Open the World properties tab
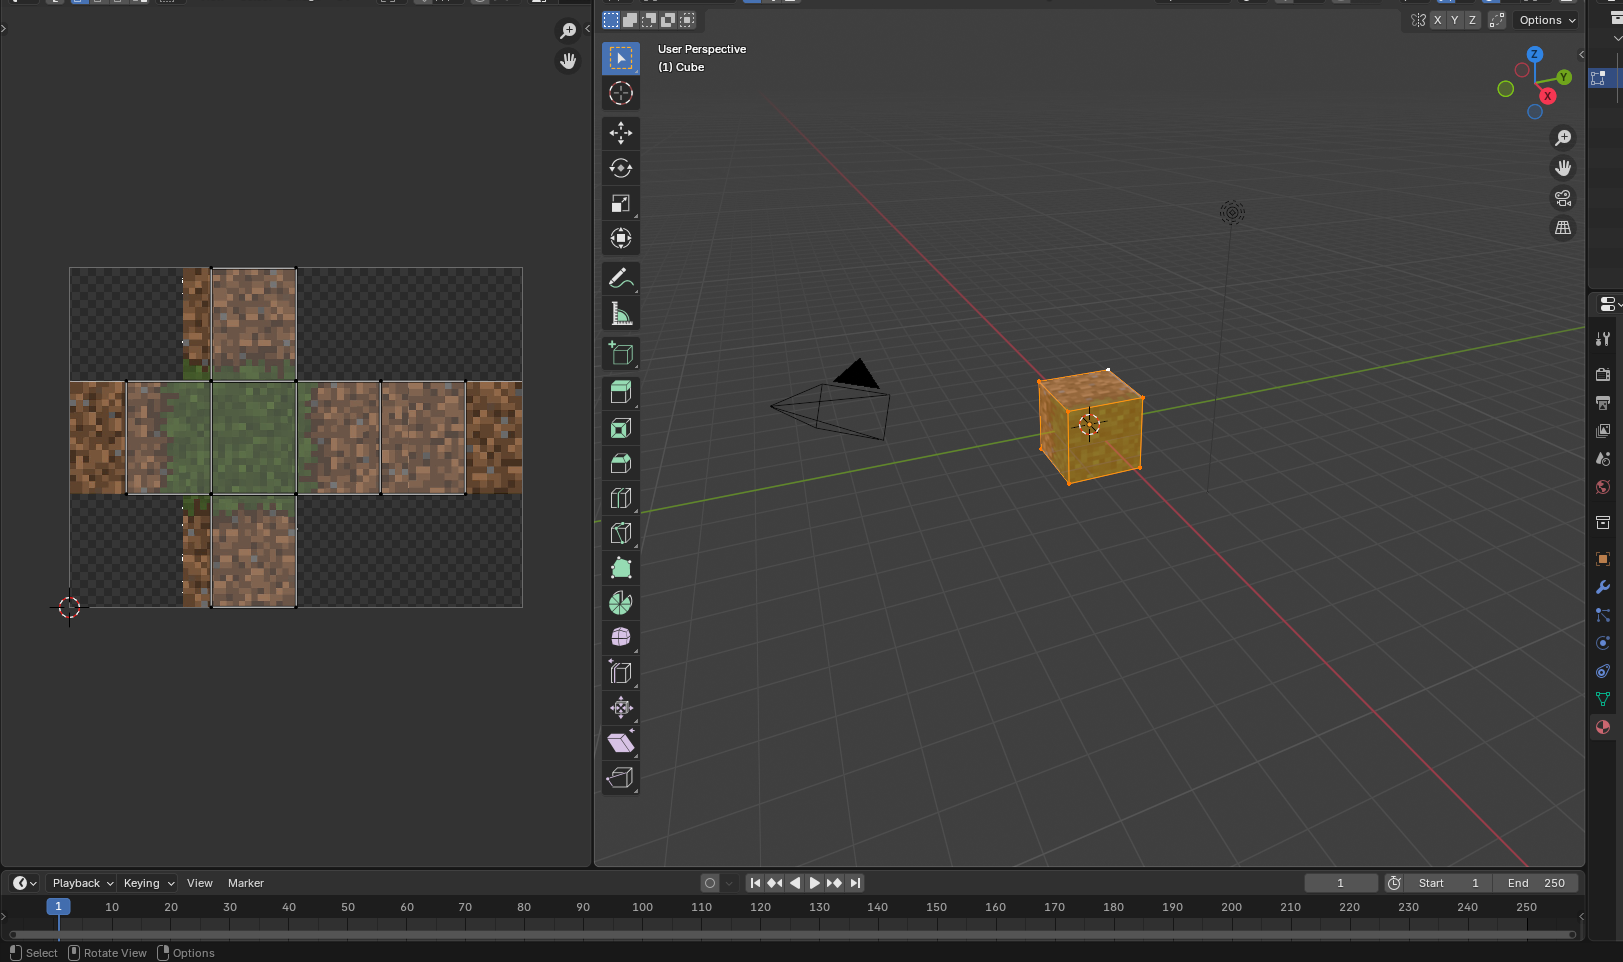 (x=1603, y=487)
